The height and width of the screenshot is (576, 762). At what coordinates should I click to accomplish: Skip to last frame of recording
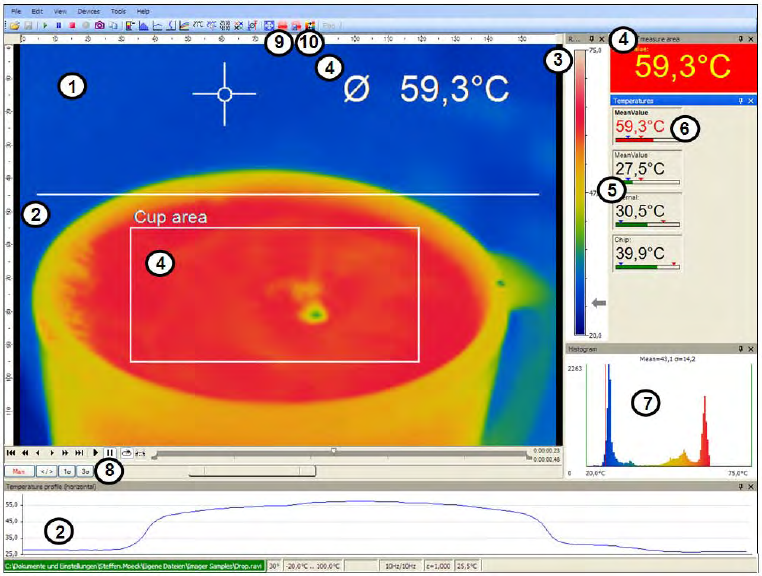79,453
